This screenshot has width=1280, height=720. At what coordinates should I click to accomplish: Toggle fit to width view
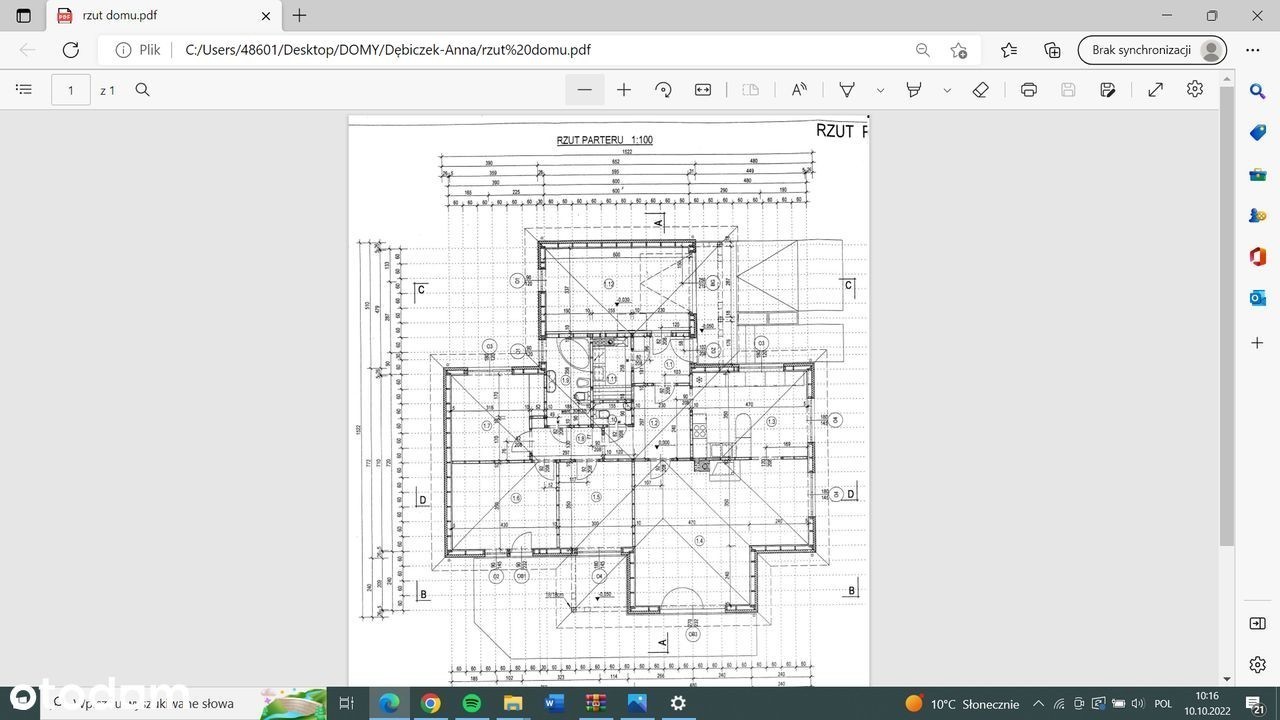703,90
